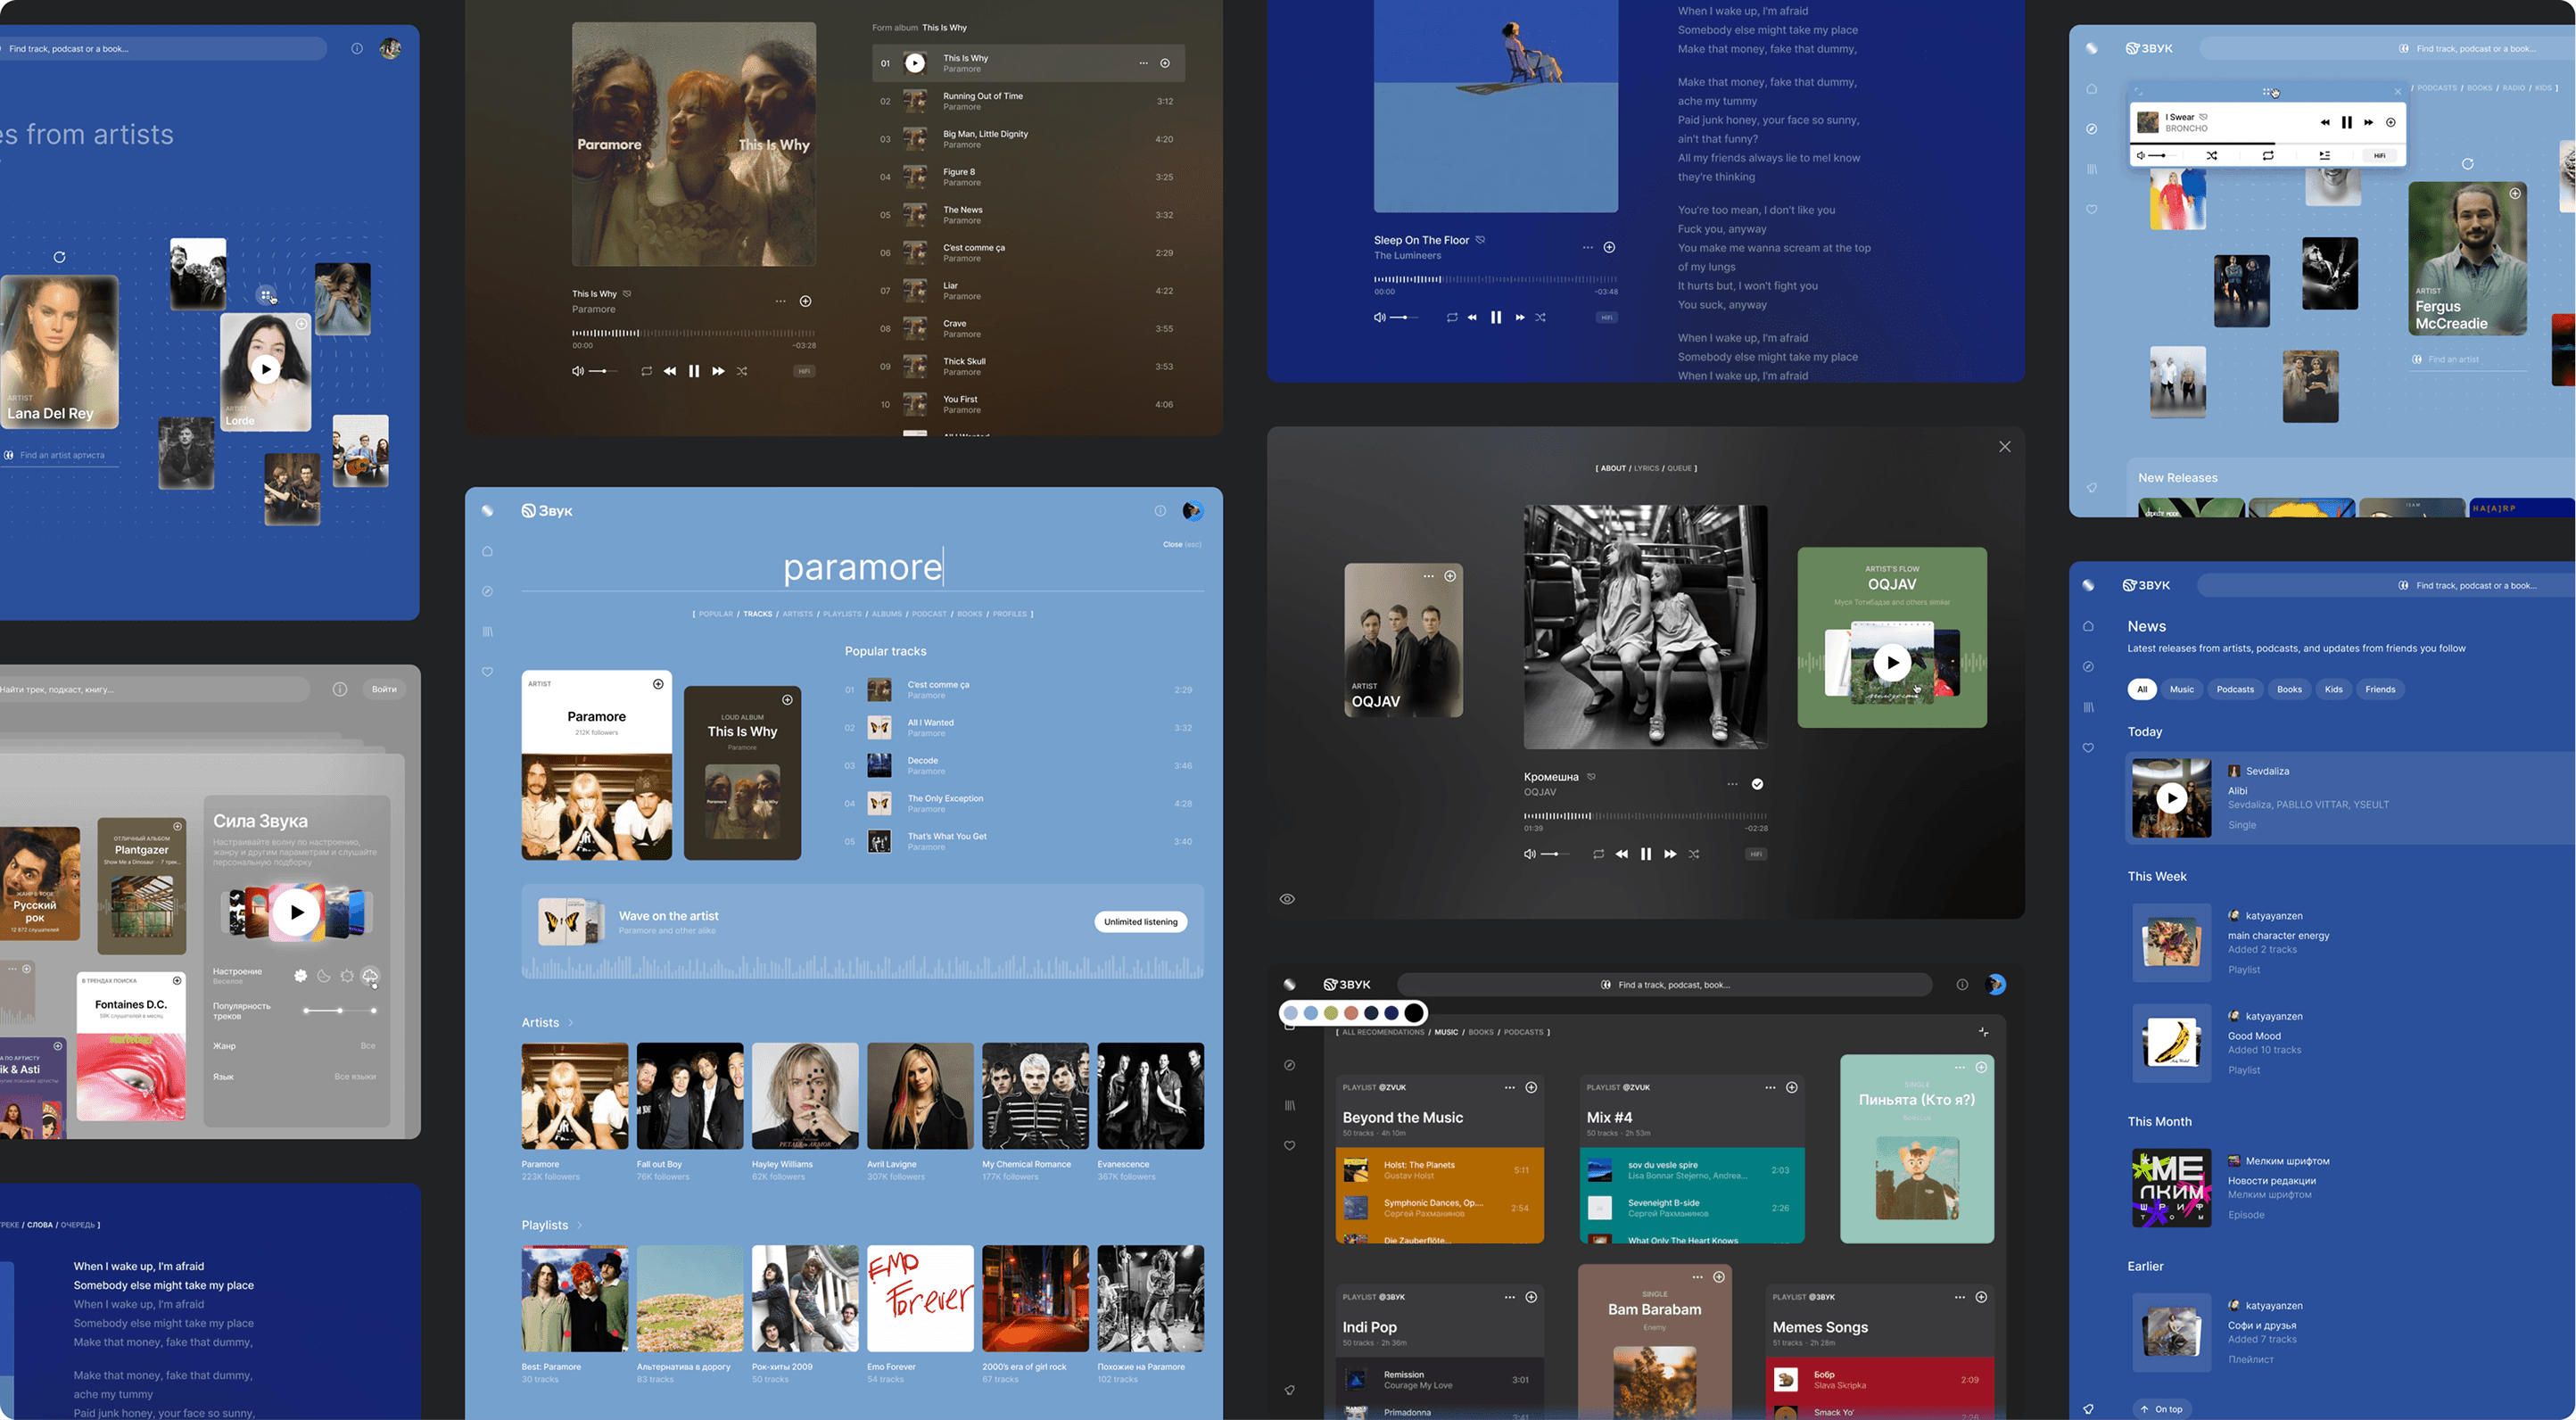Expand the Playlists section chevron in search results
The width and height of the screenshot is (2576, 1420).
tap(579, 1225)
